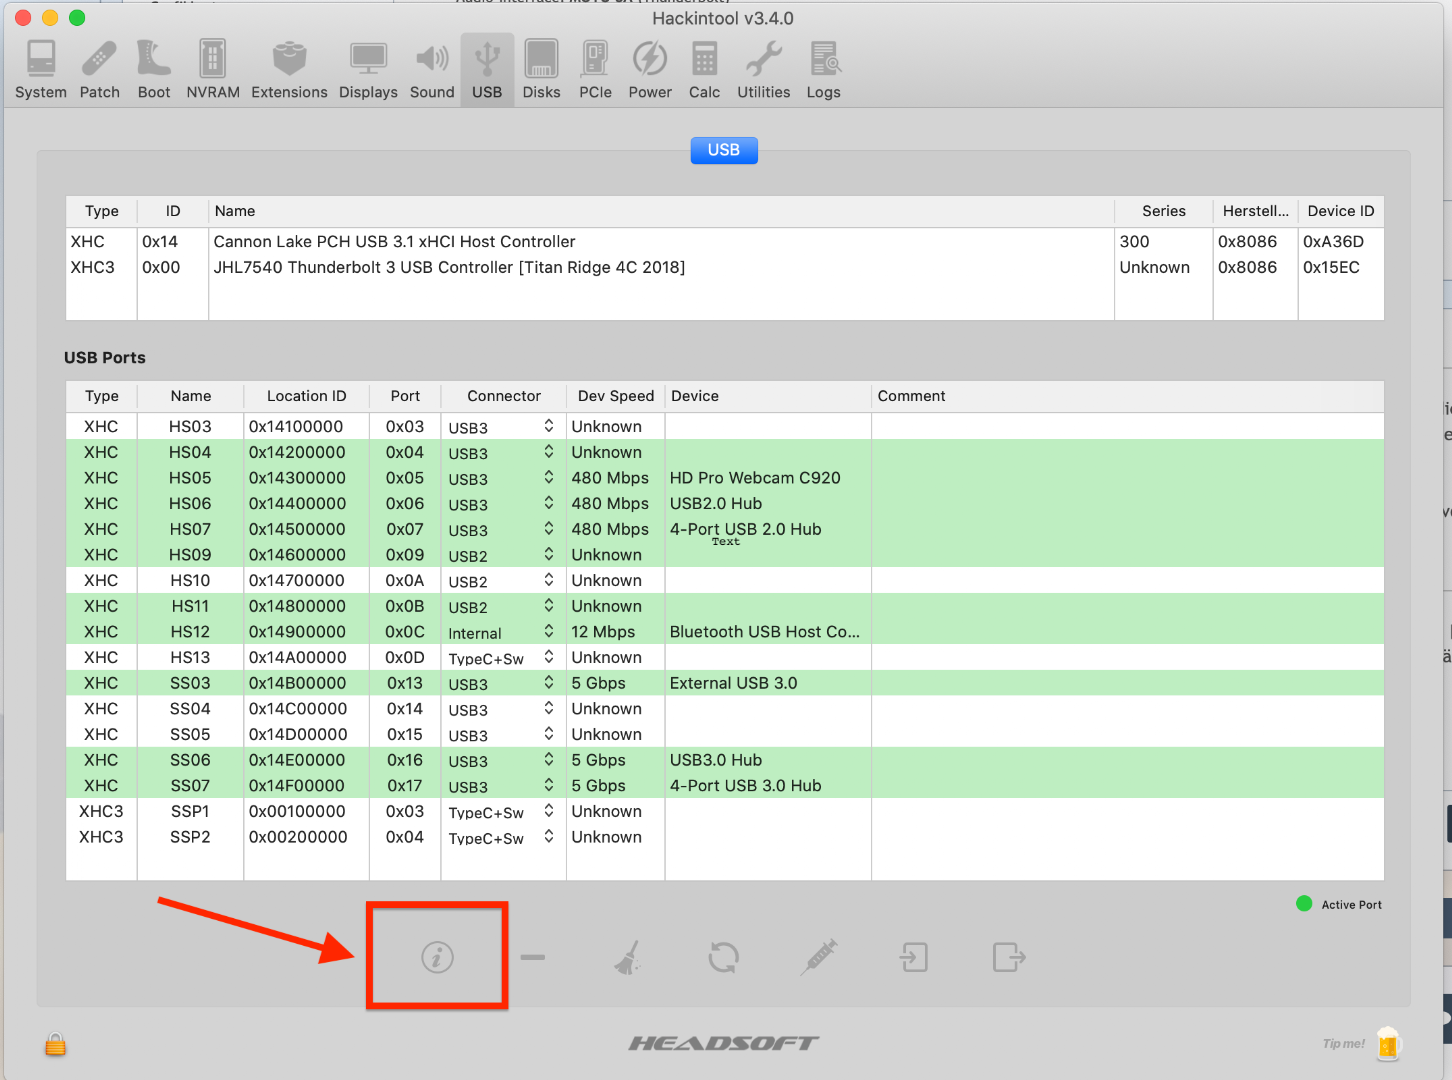Viewport: 1452px width, 1080px height.
Task: Click the minus remove-port icon
Action: tap(533, 958)
